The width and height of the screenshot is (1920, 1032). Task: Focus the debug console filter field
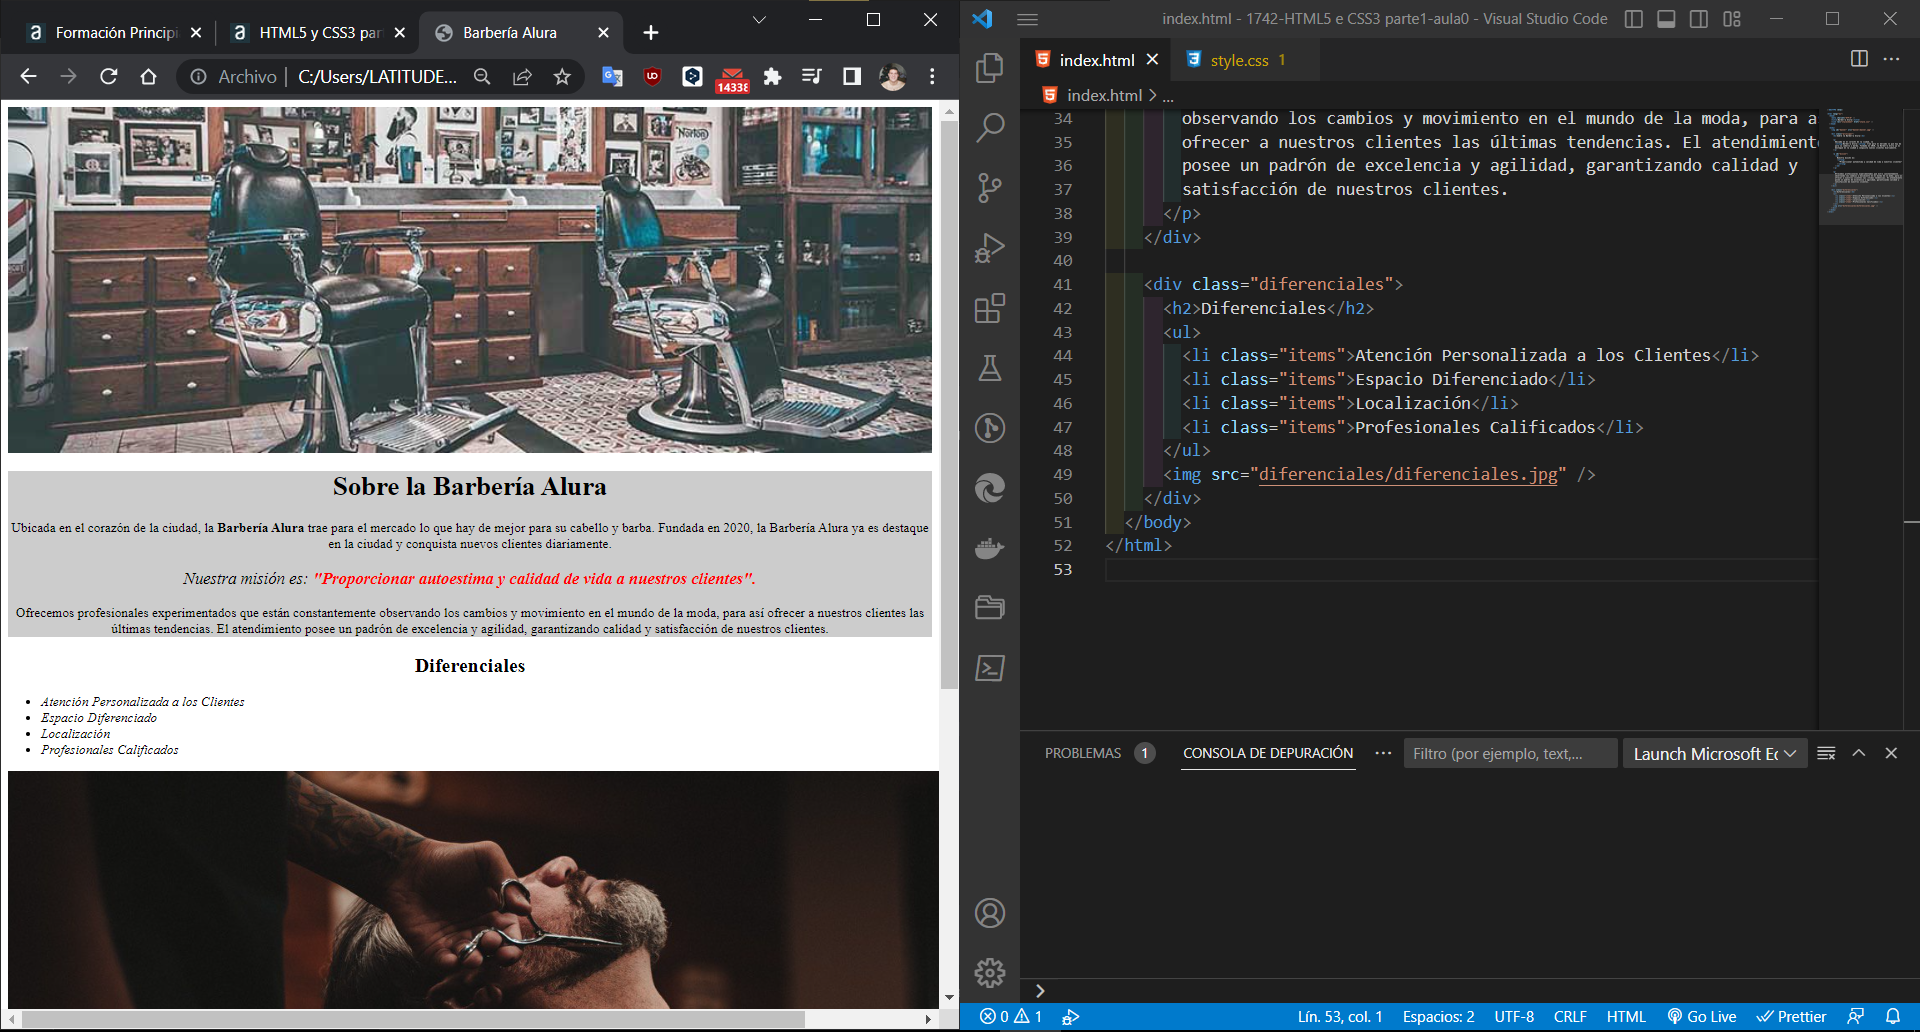click(x=1510, y=754)
